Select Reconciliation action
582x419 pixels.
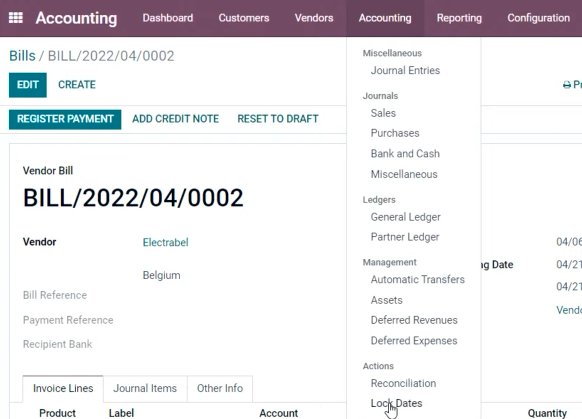pos(403,383)
